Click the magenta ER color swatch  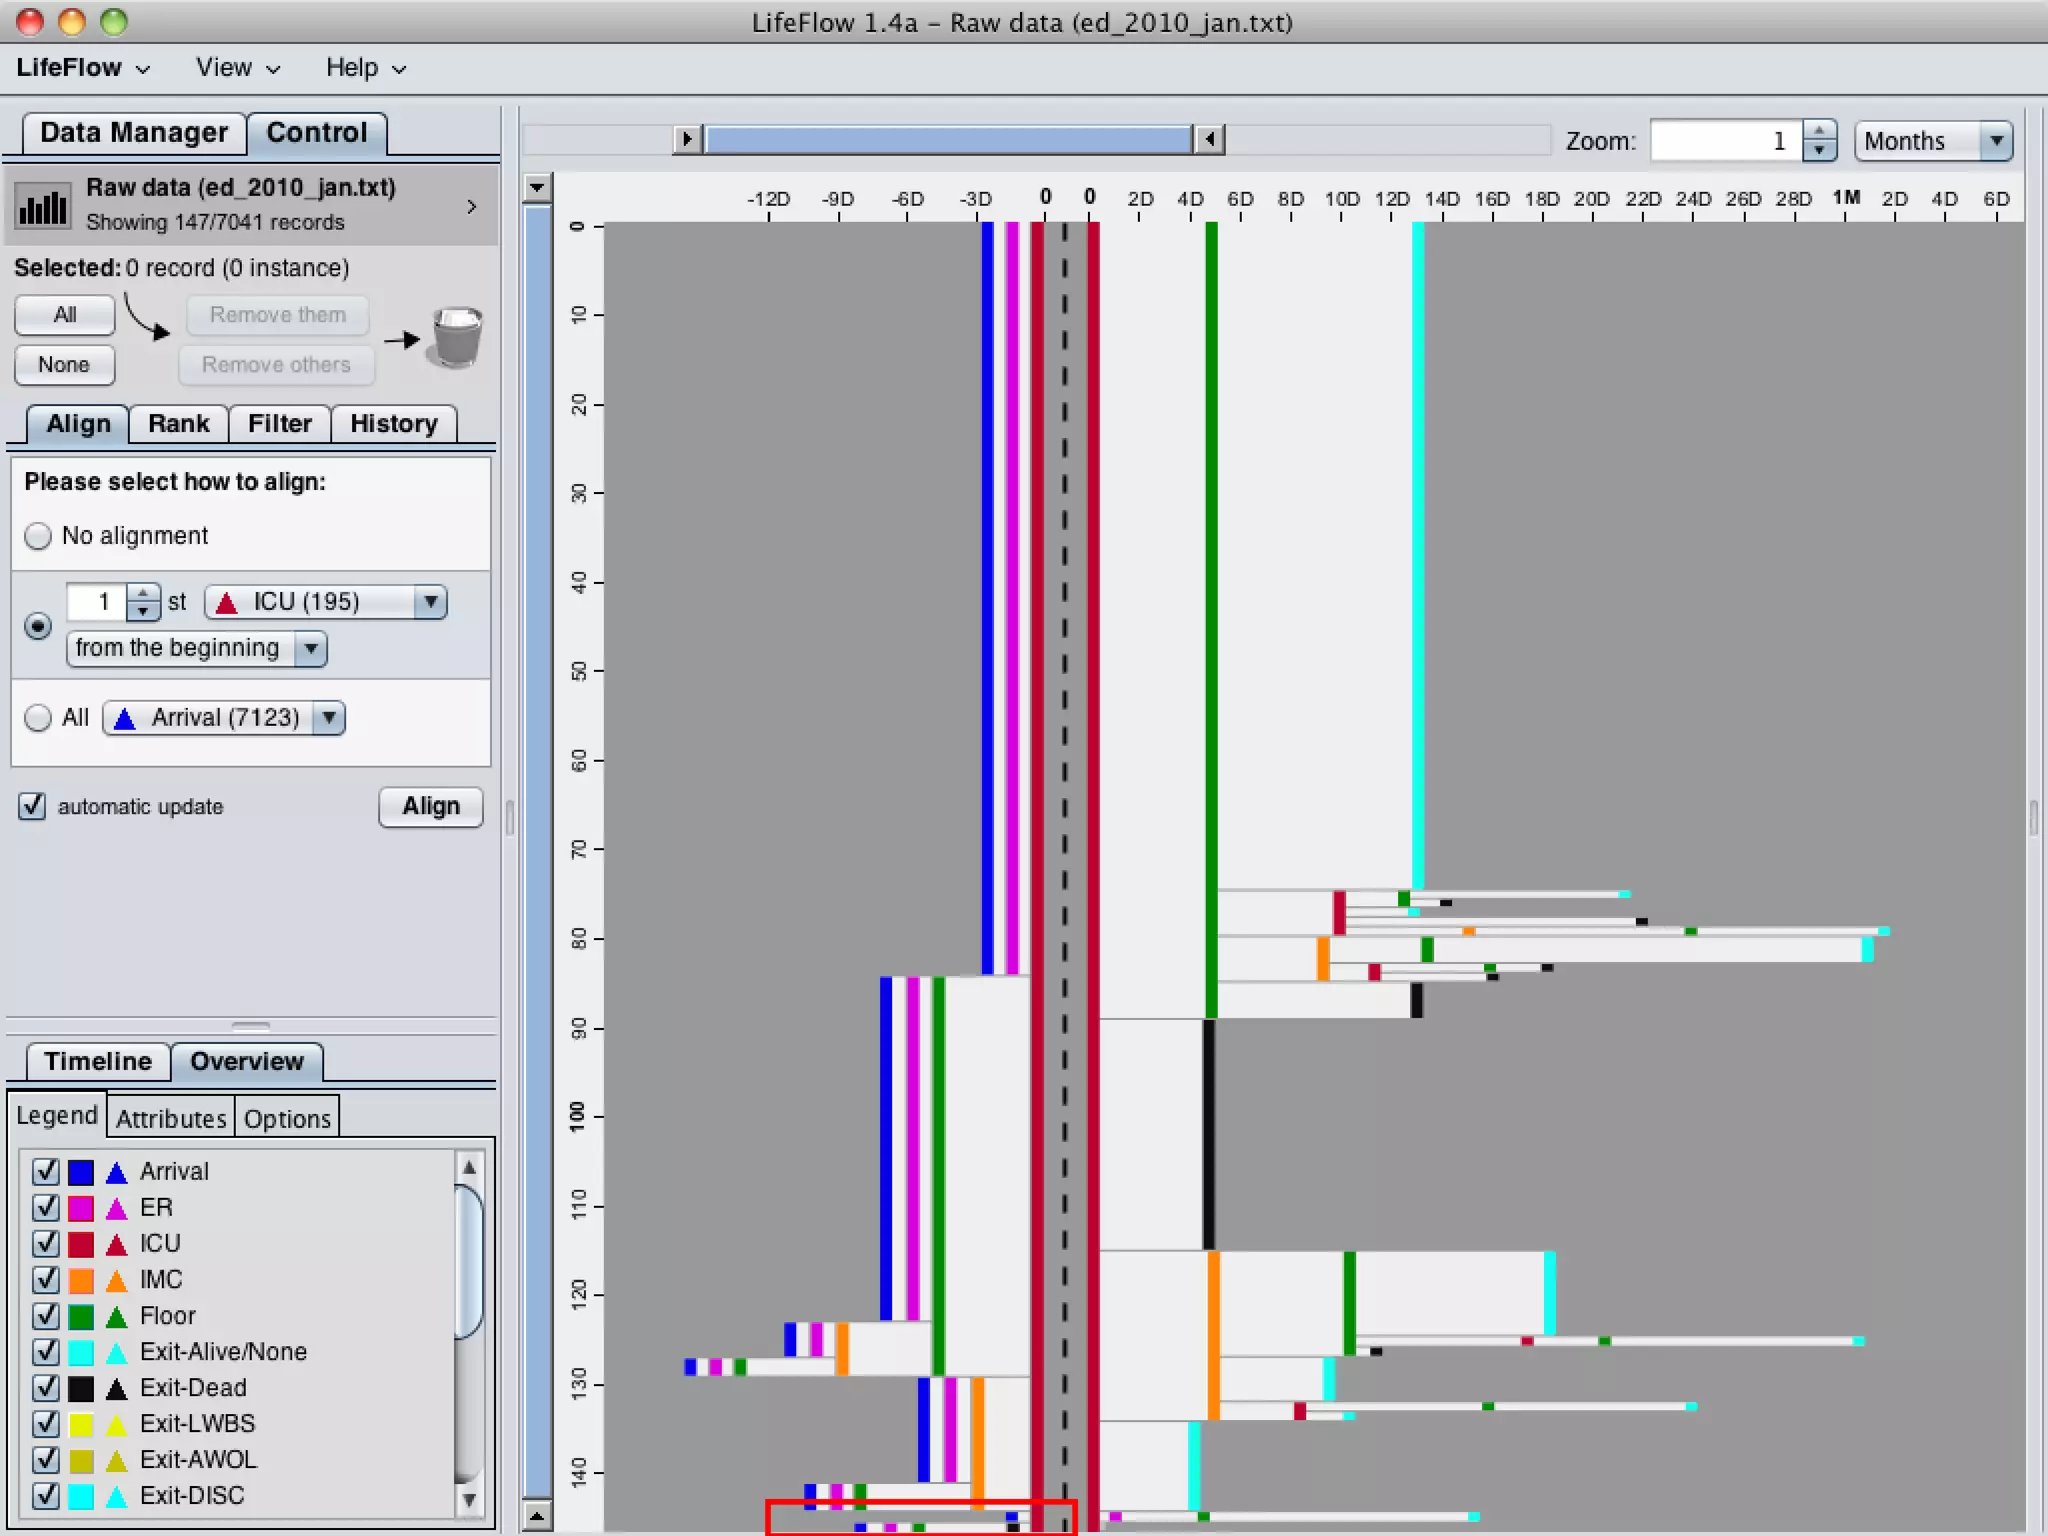[81, 1208]
